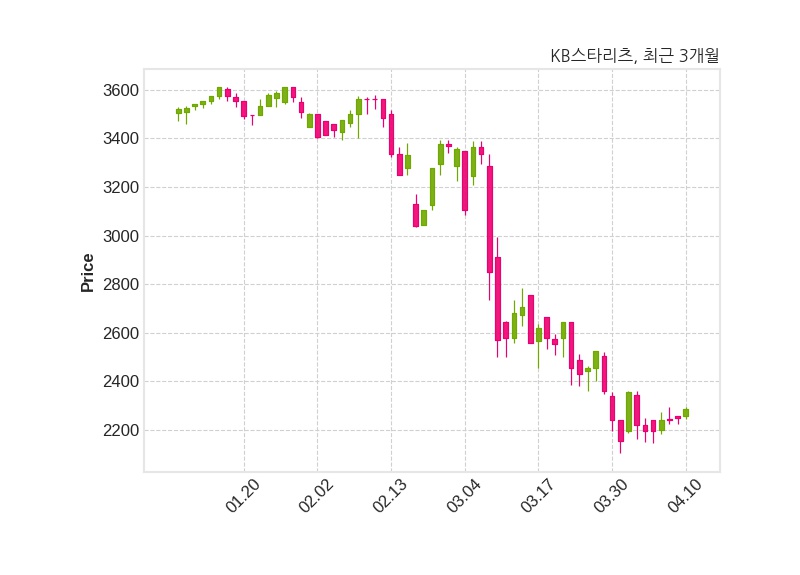Select the 03.04 date tick label

point(463,496)
